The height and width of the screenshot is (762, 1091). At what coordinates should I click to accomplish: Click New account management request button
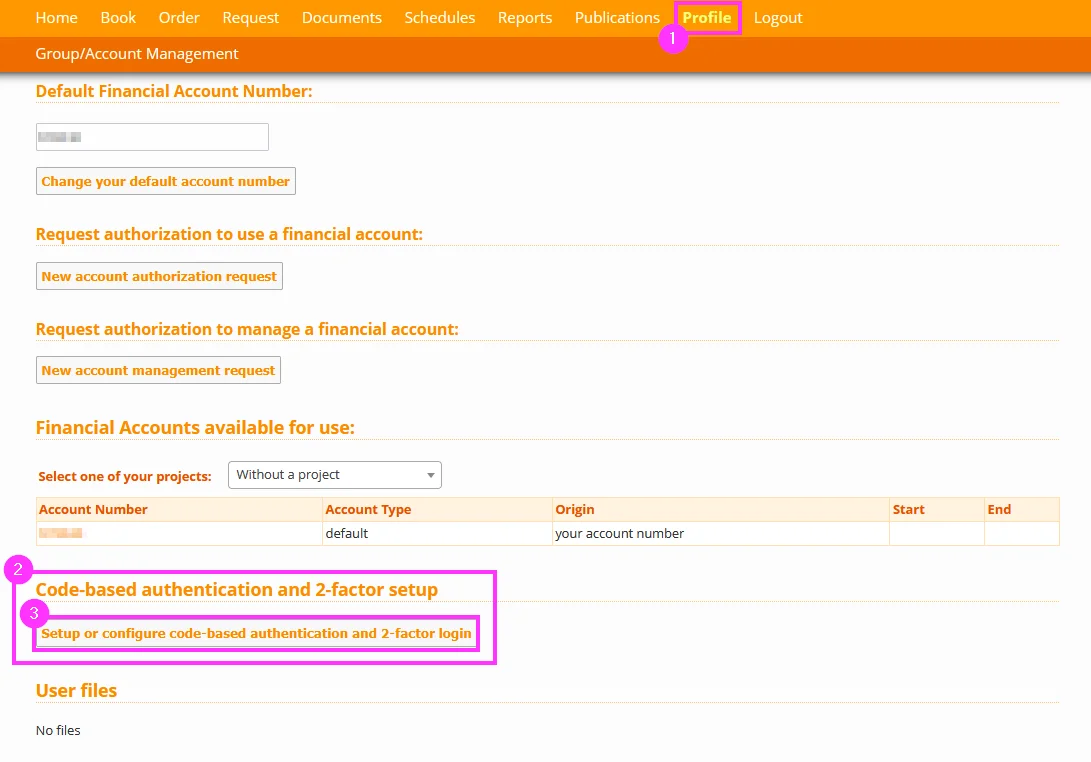tap(158, 371)
